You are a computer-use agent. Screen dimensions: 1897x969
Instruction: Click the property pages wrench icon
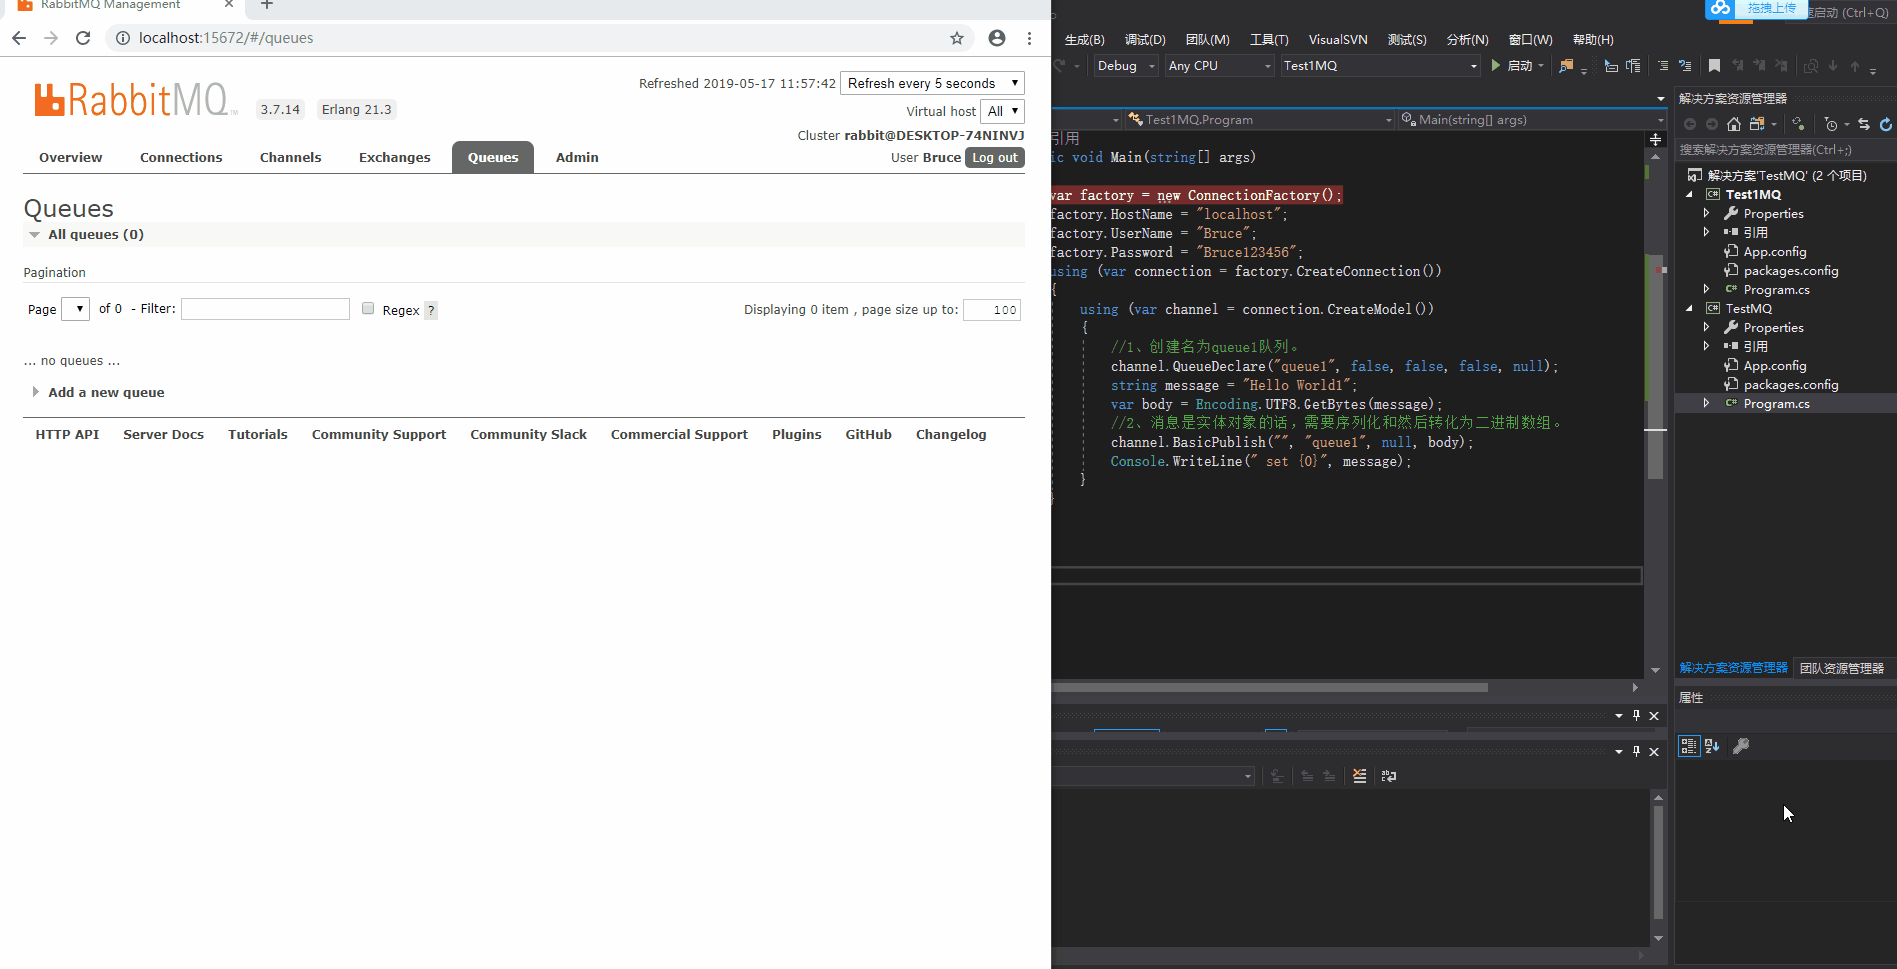(1741, 746)
